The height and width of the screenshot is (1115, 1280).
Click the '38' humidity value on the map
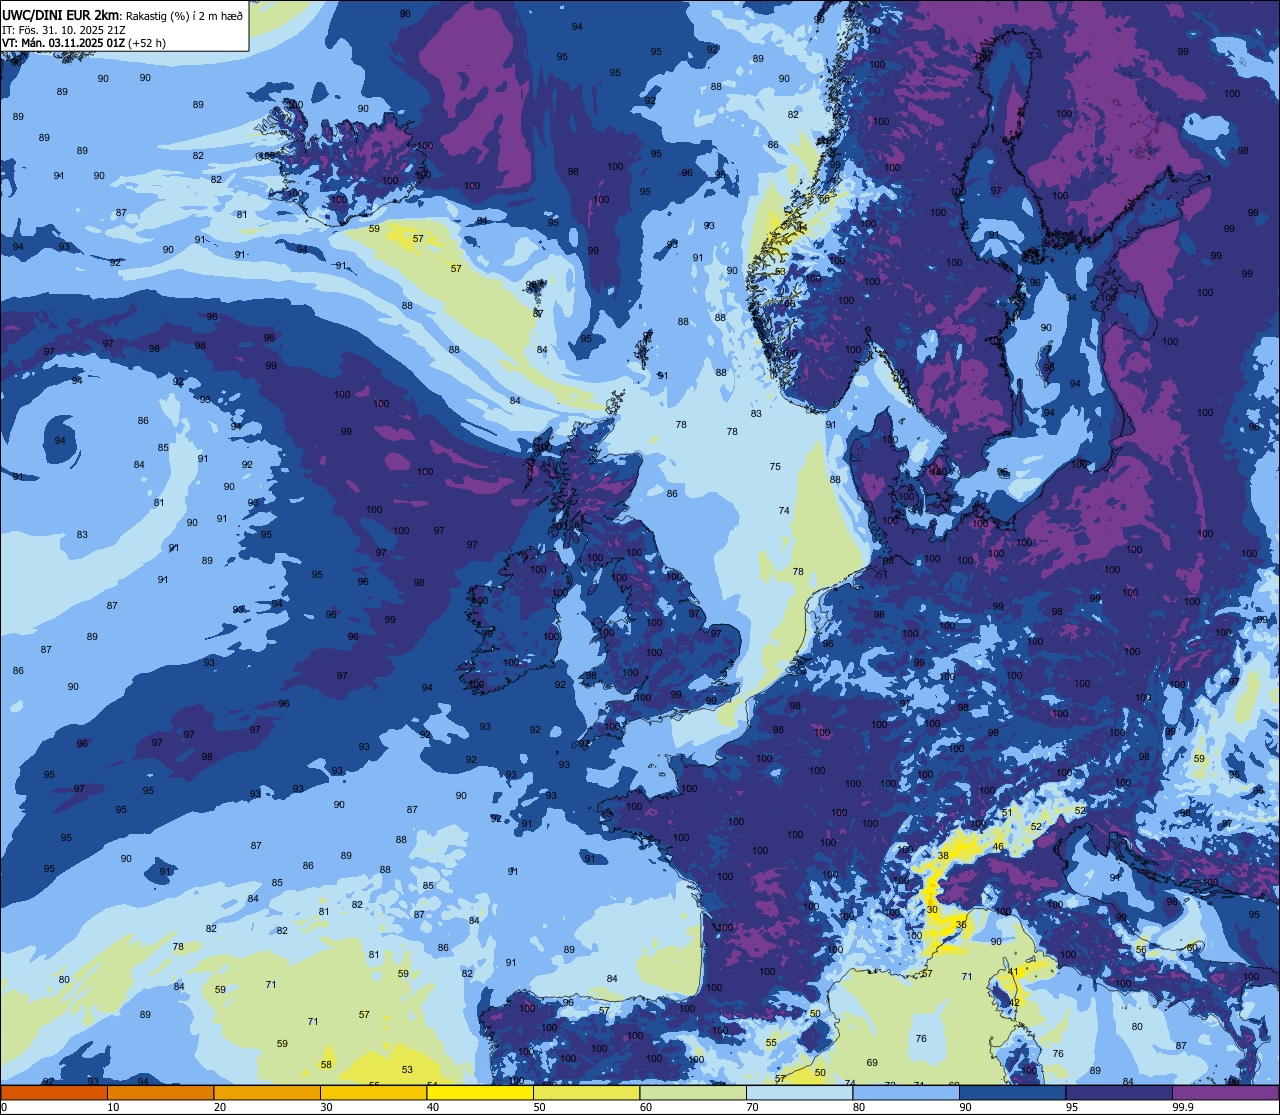click(x=943, y=856)
